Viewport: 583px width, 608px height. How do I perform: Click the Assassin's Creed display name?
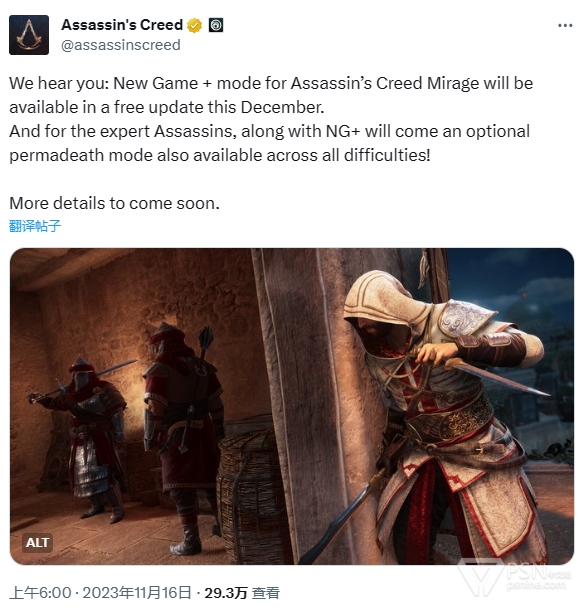(x=122, y=25)
